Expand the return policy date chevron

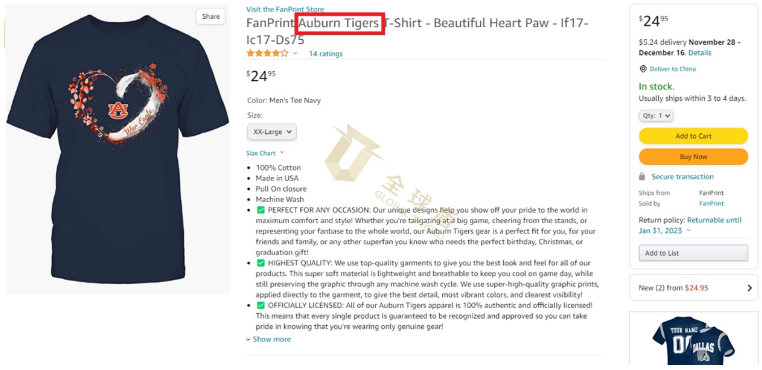688,230
